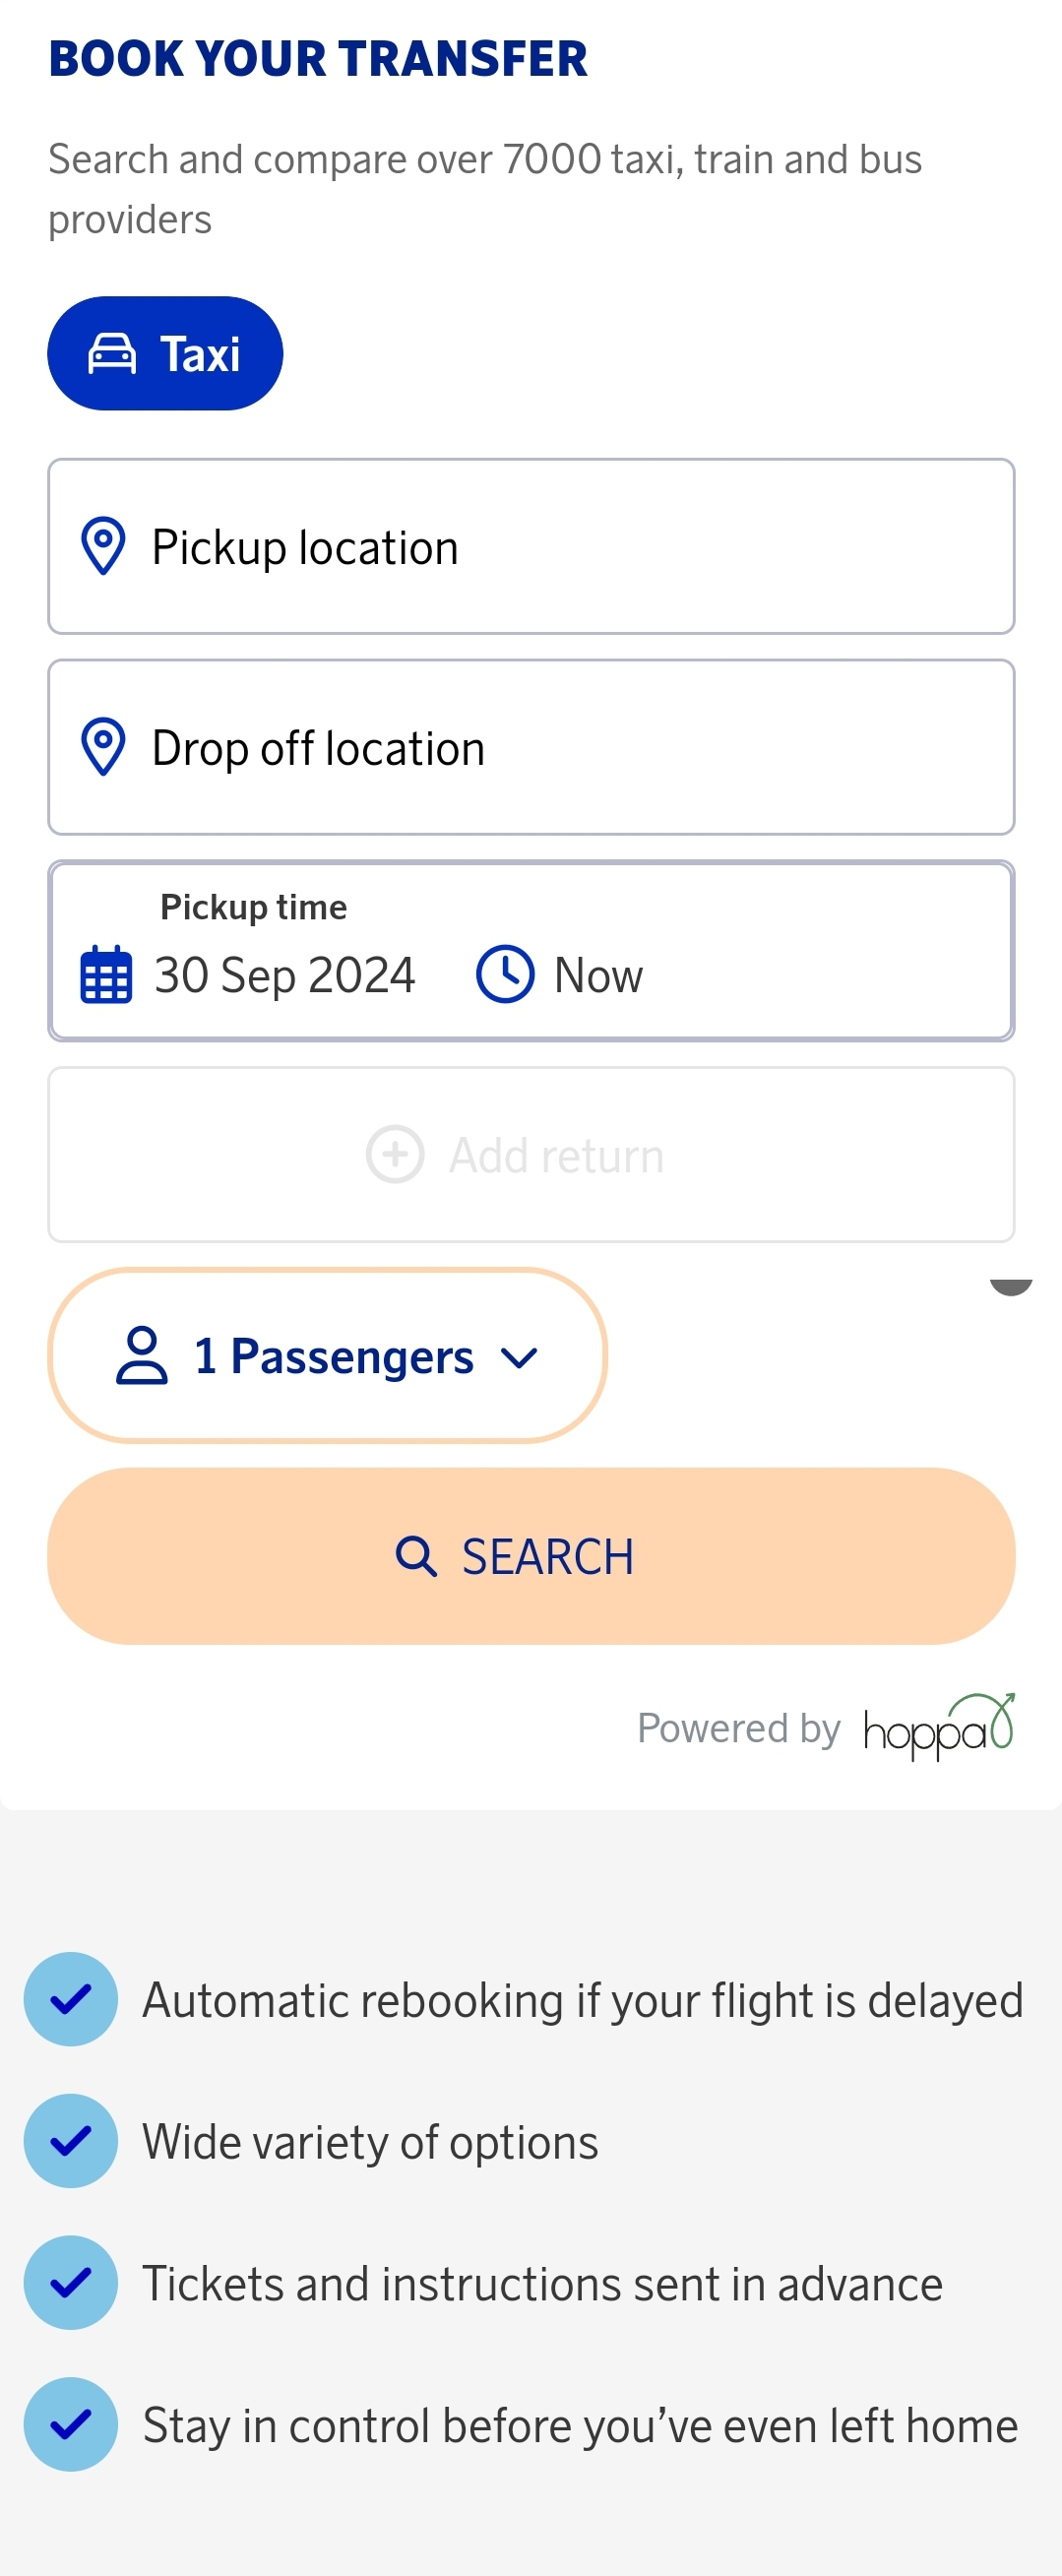The image size is (1062, 2576).
Task: Click the clock icon beside Now
Action: 505,974
